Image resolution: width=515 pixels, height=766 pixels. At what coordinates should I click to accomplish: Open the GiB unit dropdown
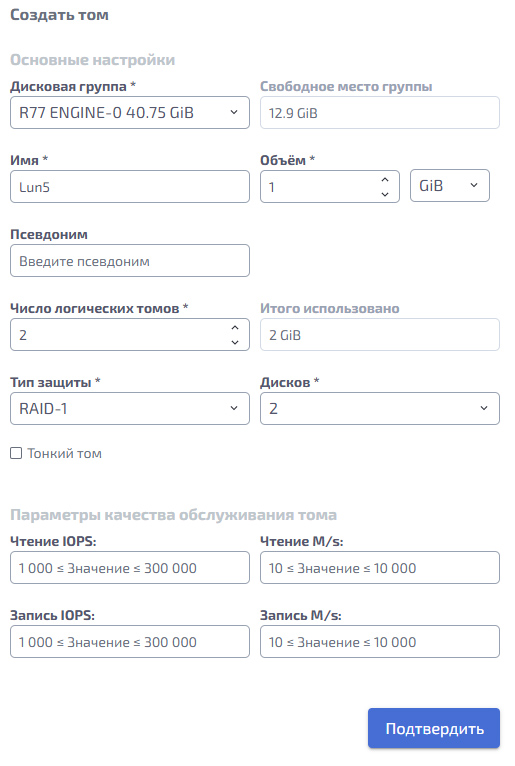click(x=450, y=186)
